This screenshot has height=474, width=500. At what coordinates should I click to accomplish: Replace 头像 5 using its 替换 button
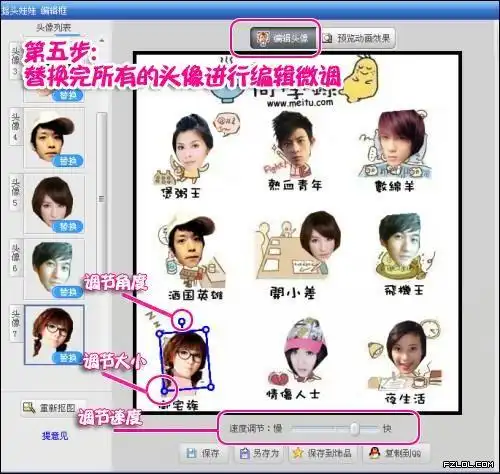[68, 227]
